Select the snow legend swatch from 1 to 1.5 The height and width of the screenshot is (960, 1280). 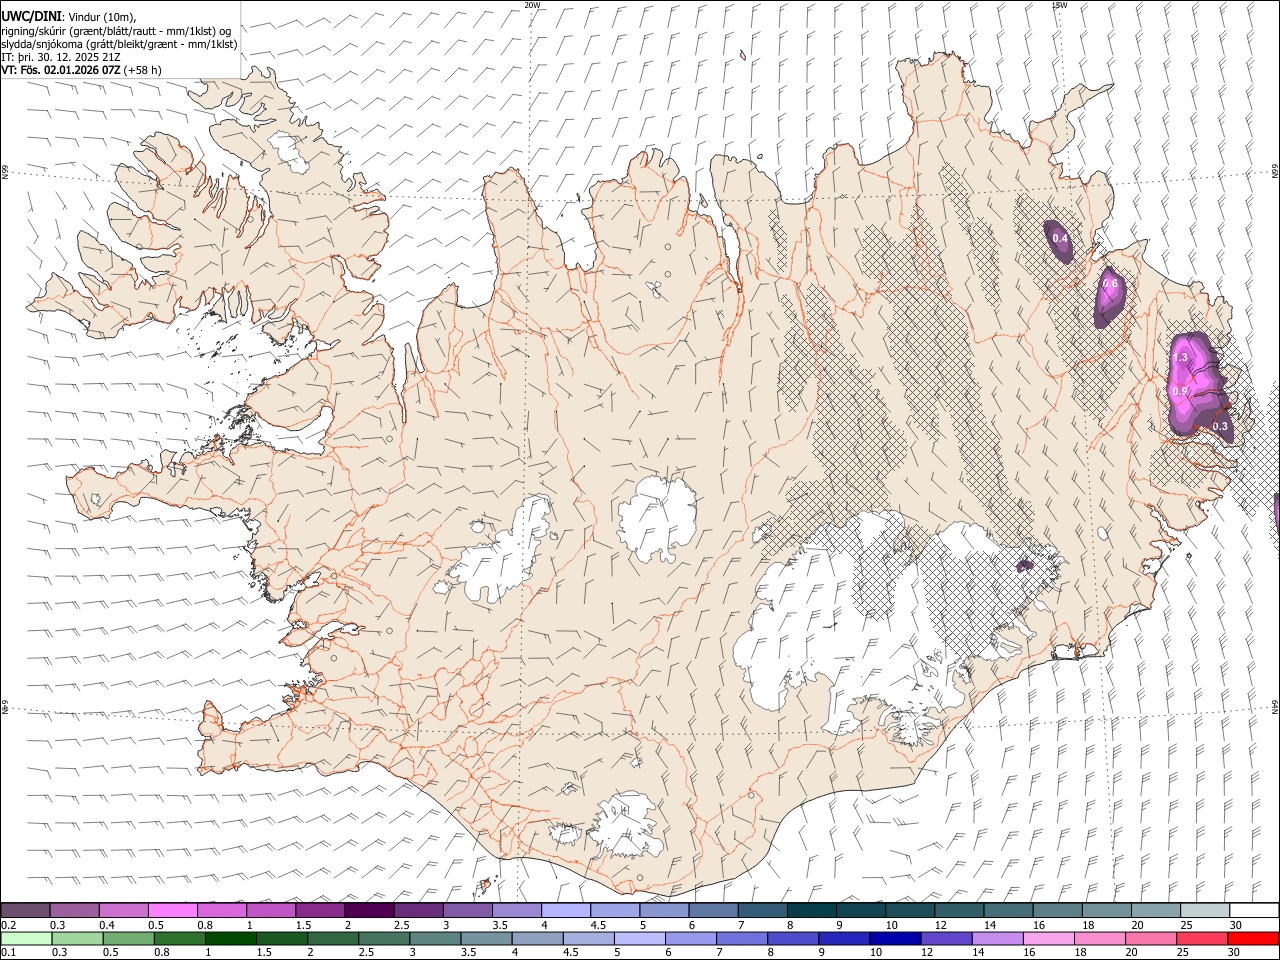[271, 910]
